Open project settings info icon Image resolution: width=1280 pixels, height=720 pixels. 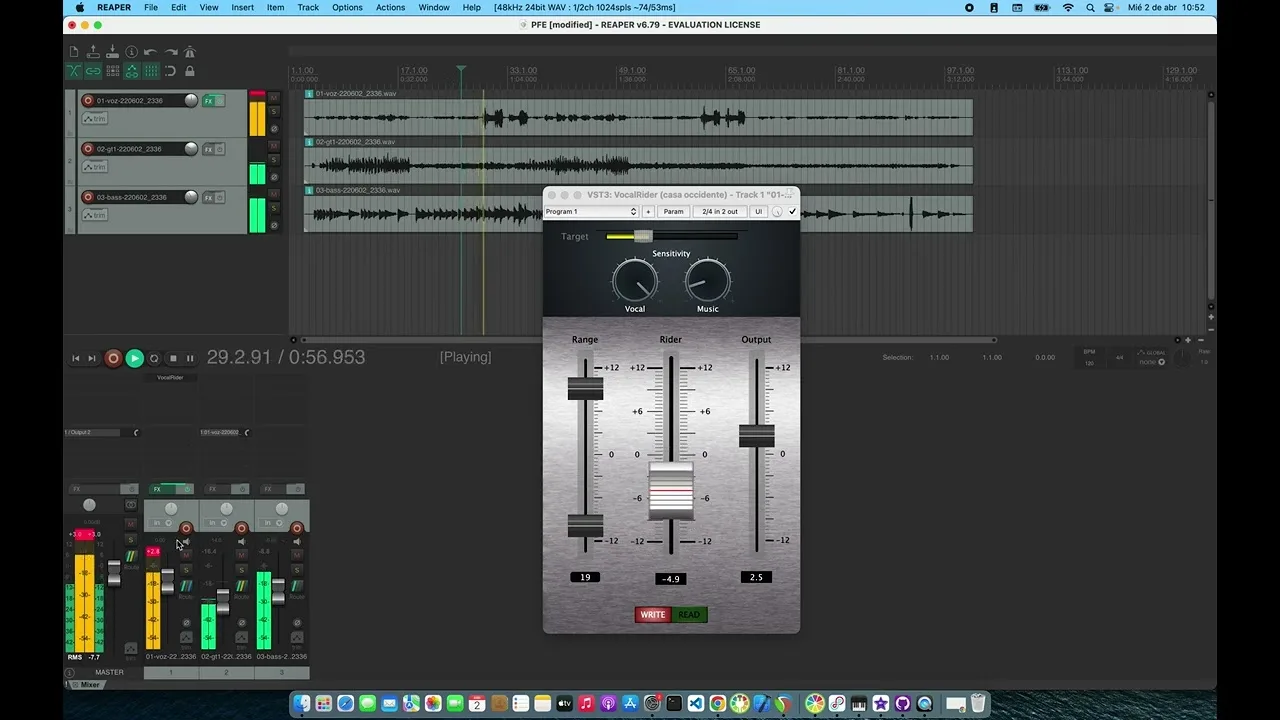[x=131, y=52]
